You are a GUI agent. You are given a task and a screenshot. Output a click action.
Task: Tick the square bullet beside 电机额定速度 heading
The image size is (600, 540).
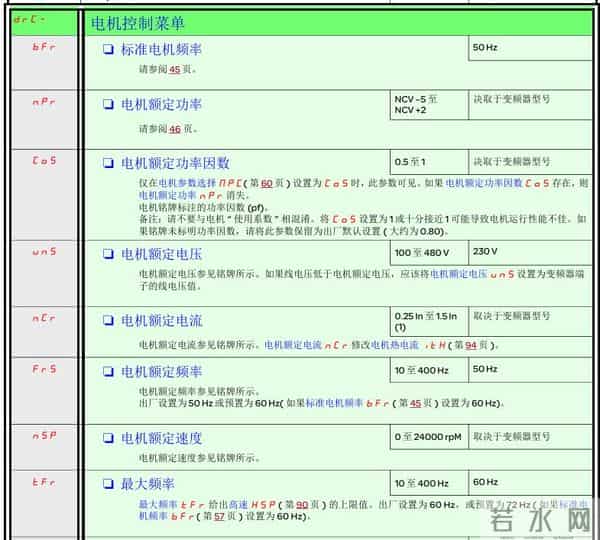point(108,438)
